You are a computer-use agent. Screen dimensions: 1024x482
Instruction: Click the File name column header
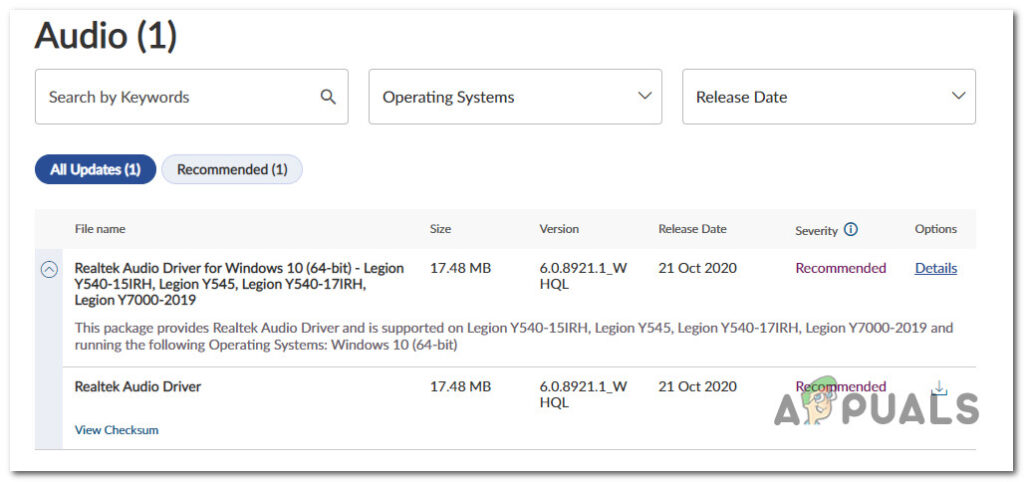(100, 229)
